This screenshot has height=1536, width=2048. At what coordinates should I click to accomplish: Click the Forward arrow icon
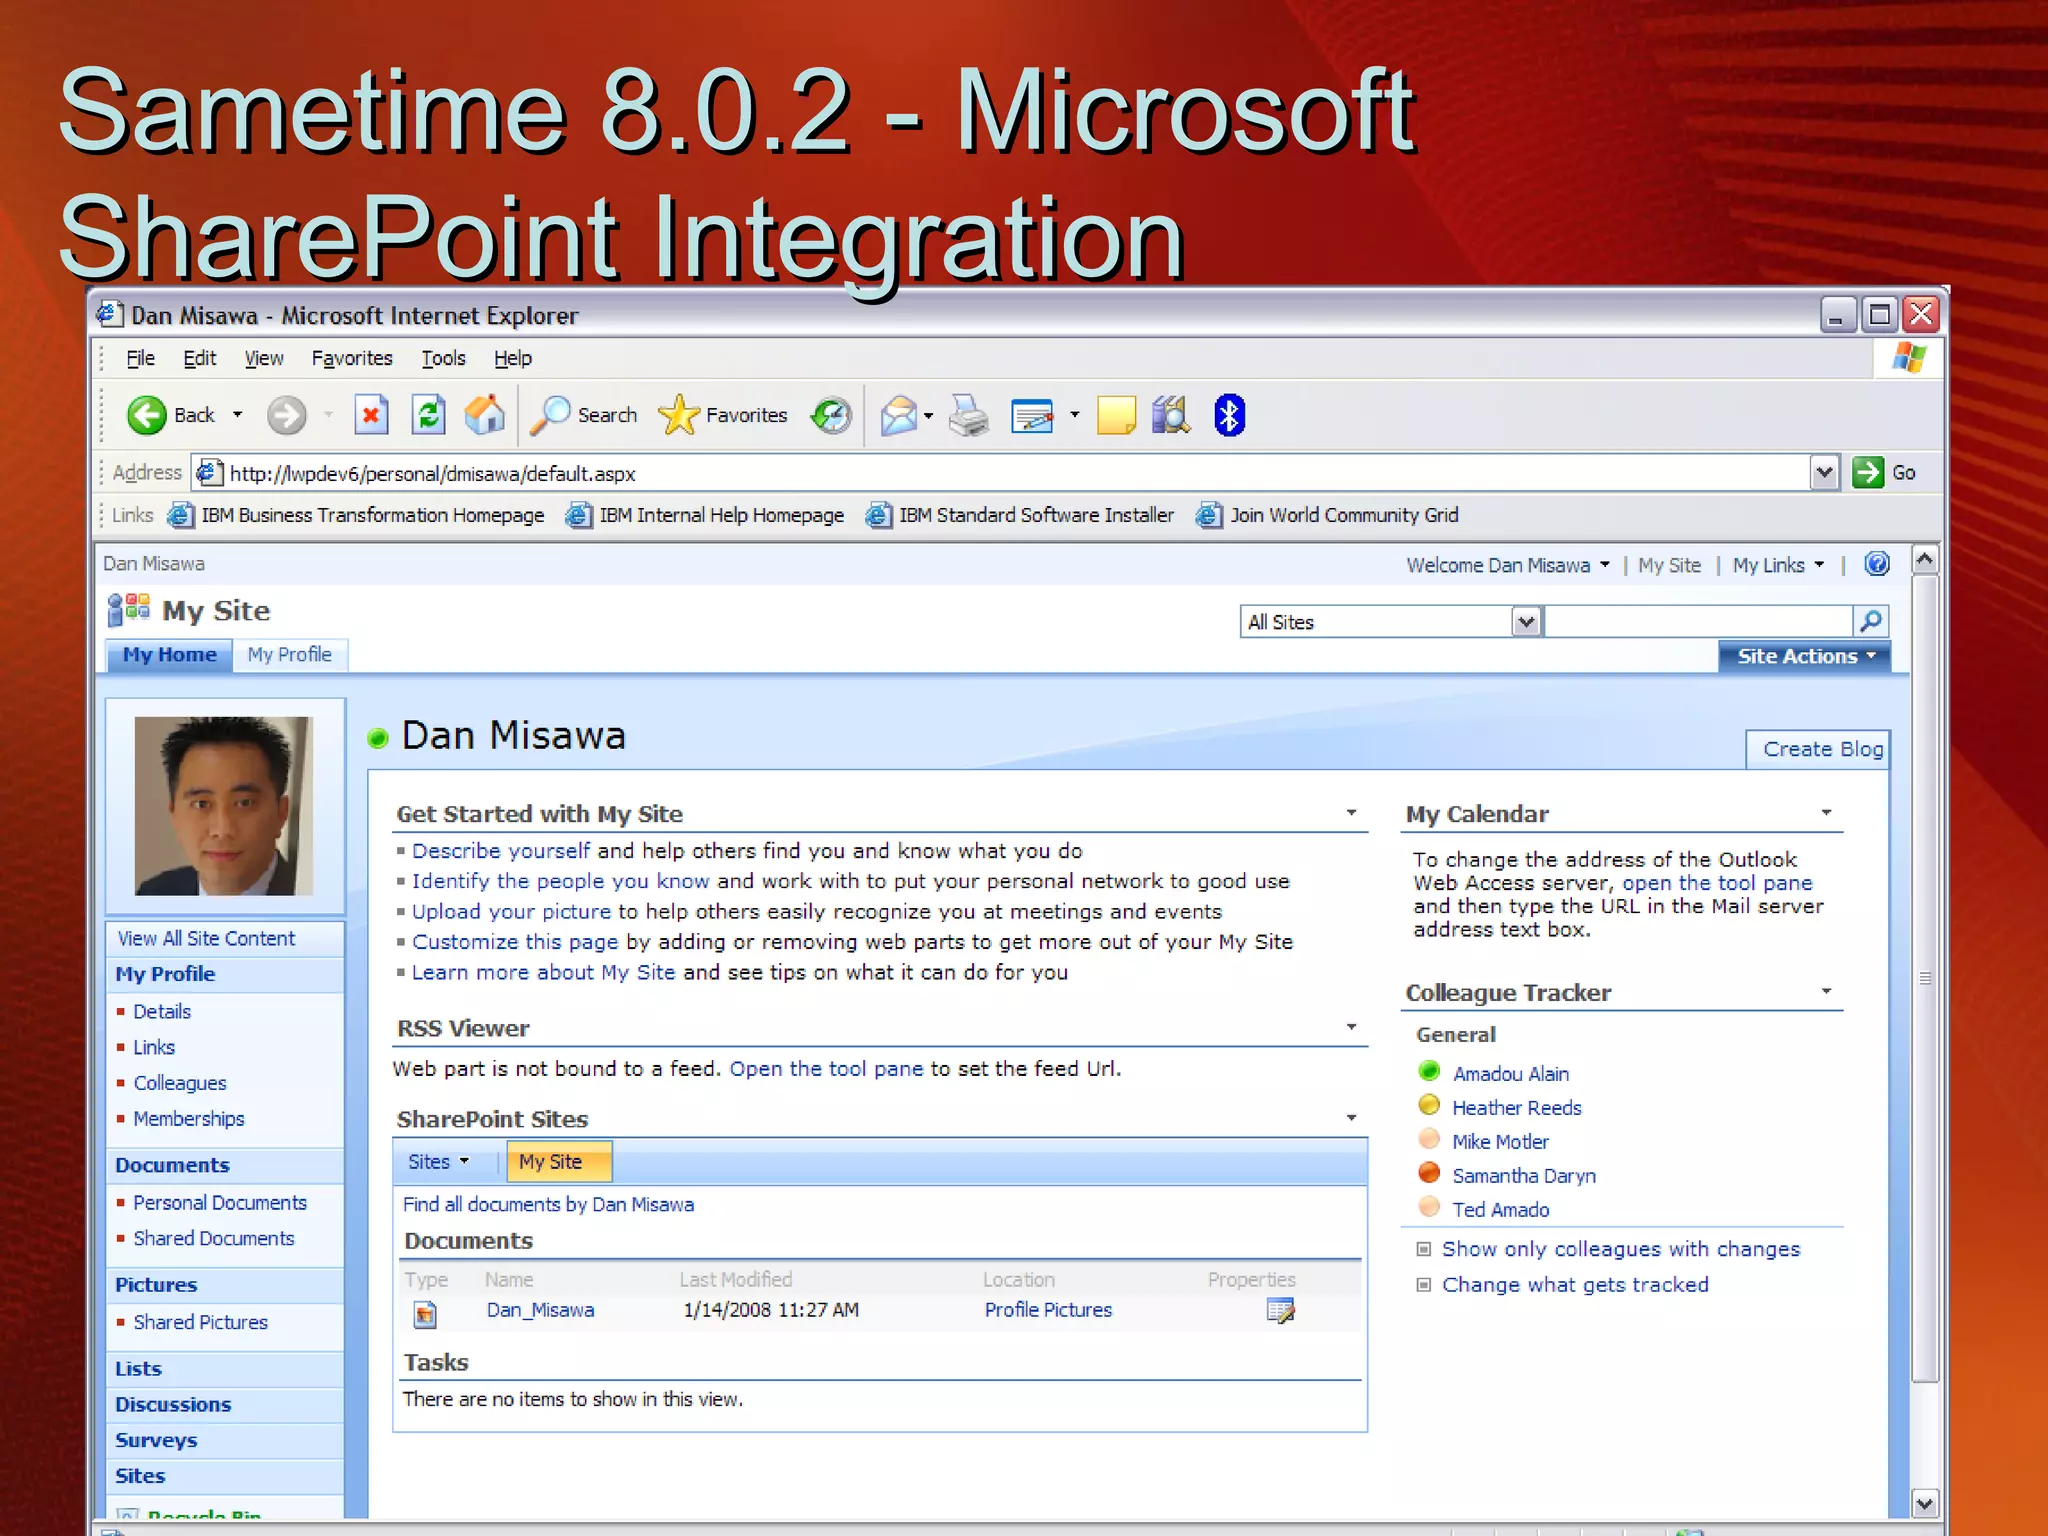coord(286,415)
